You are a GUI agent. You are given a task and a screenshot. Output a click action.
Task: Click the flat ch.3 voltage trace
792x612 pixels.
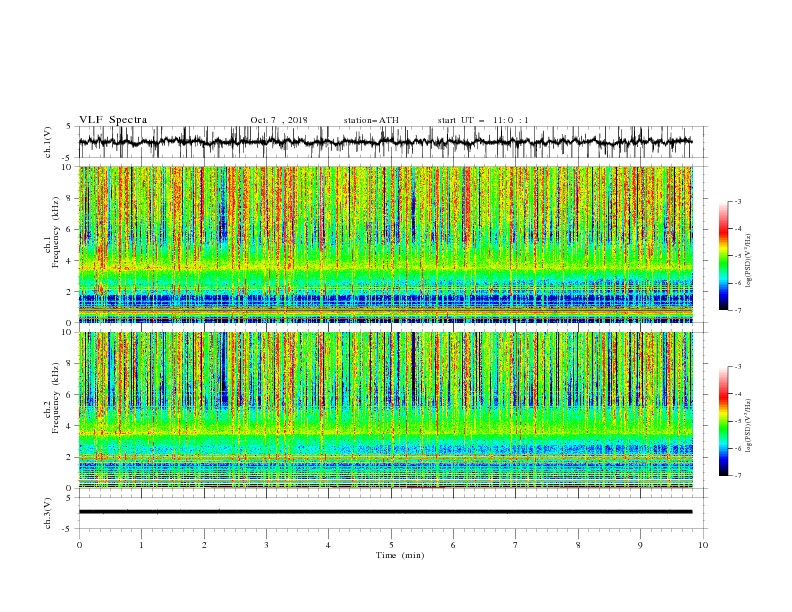385,512
